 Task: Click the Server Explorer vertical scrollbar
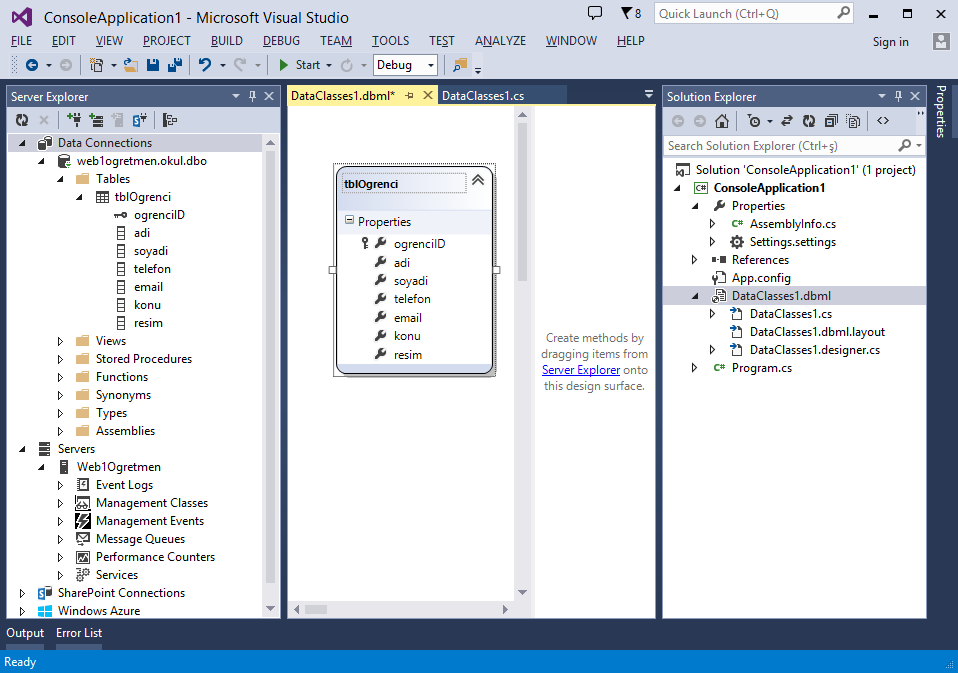point(271,366)
